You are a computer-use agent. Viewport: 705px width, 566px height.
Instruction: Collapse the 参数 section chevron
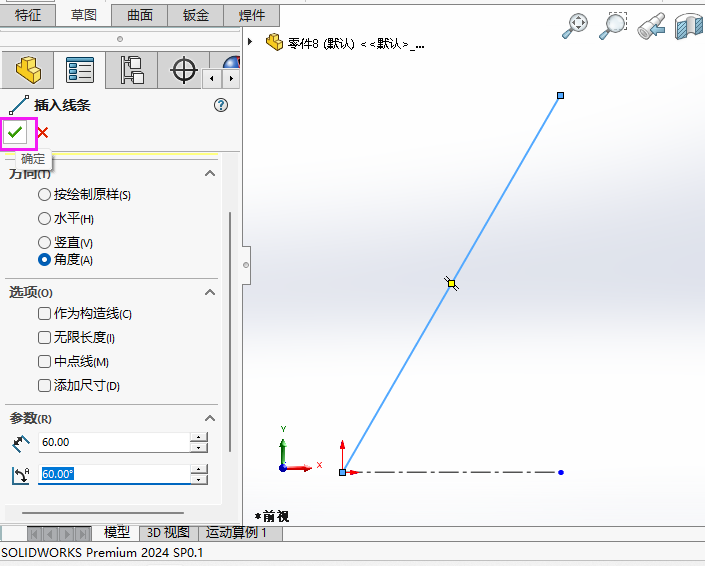(210, 418)
